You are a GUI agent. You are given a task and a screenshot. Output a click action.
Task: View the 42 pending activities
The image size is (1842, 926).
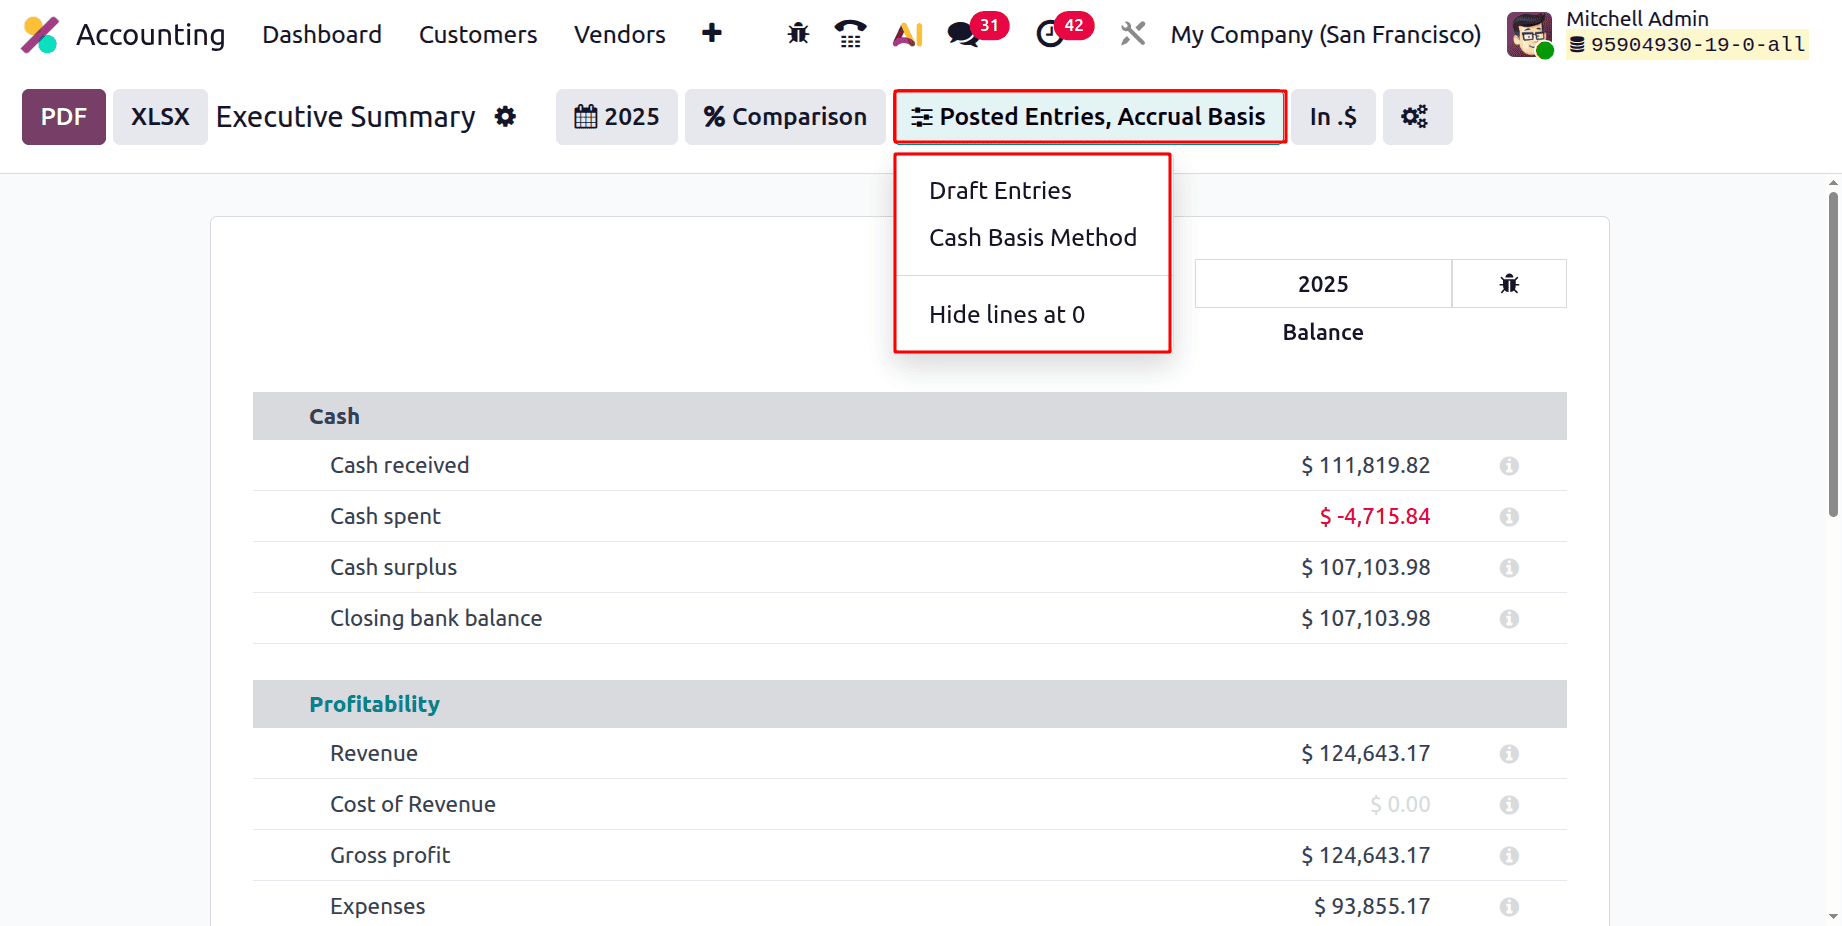pos(1049,33)
